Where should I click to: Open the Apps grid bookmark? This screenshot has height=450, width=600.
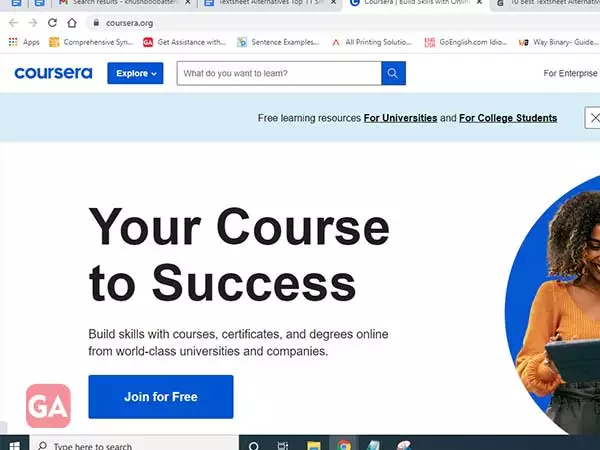tap(24, 42)
